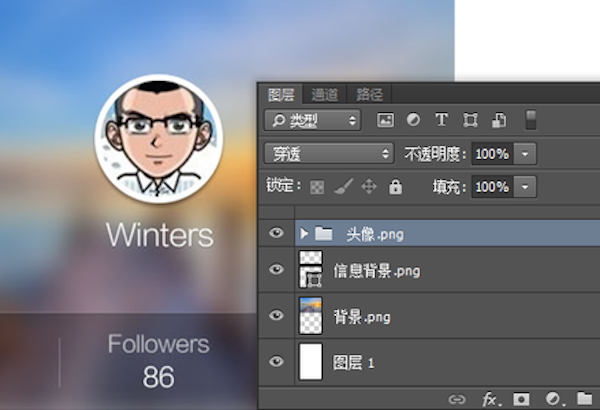Viewport: 600px width, 410px height.
Task: Lock transparent pixels checkerboard icon
Action: 317,187
